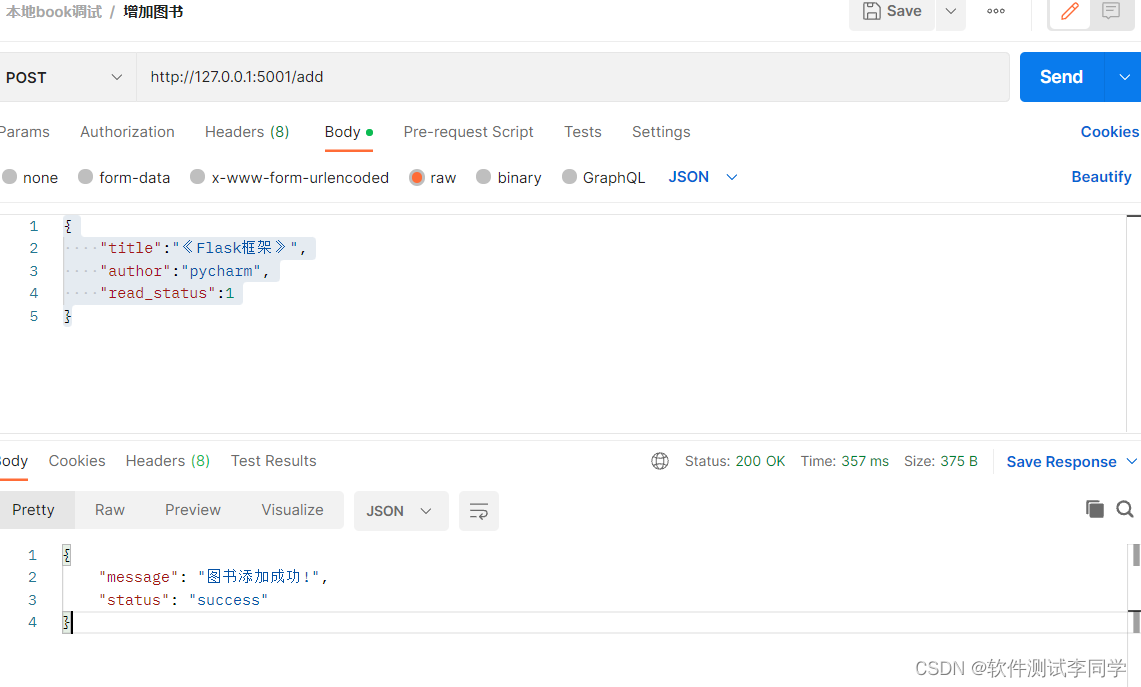
Task: Click the Send button
Action: point(1062,77)
